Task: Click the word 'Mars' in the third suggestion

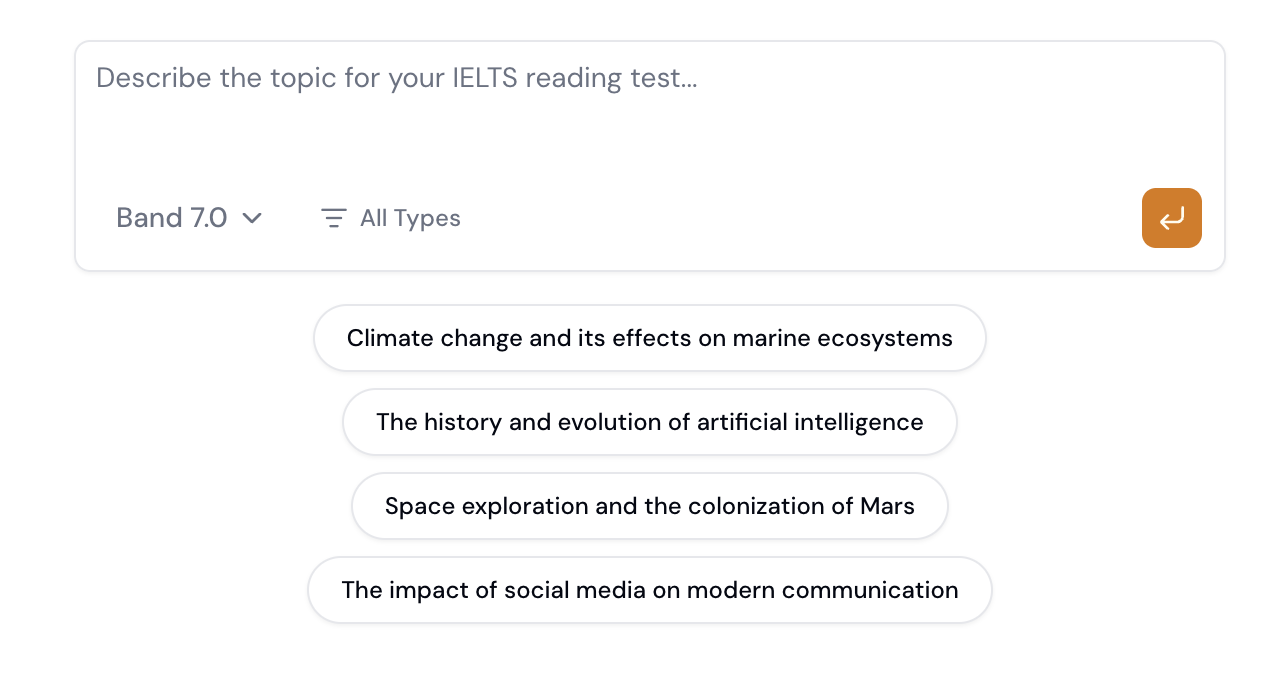Action: [x=887, y=506]
